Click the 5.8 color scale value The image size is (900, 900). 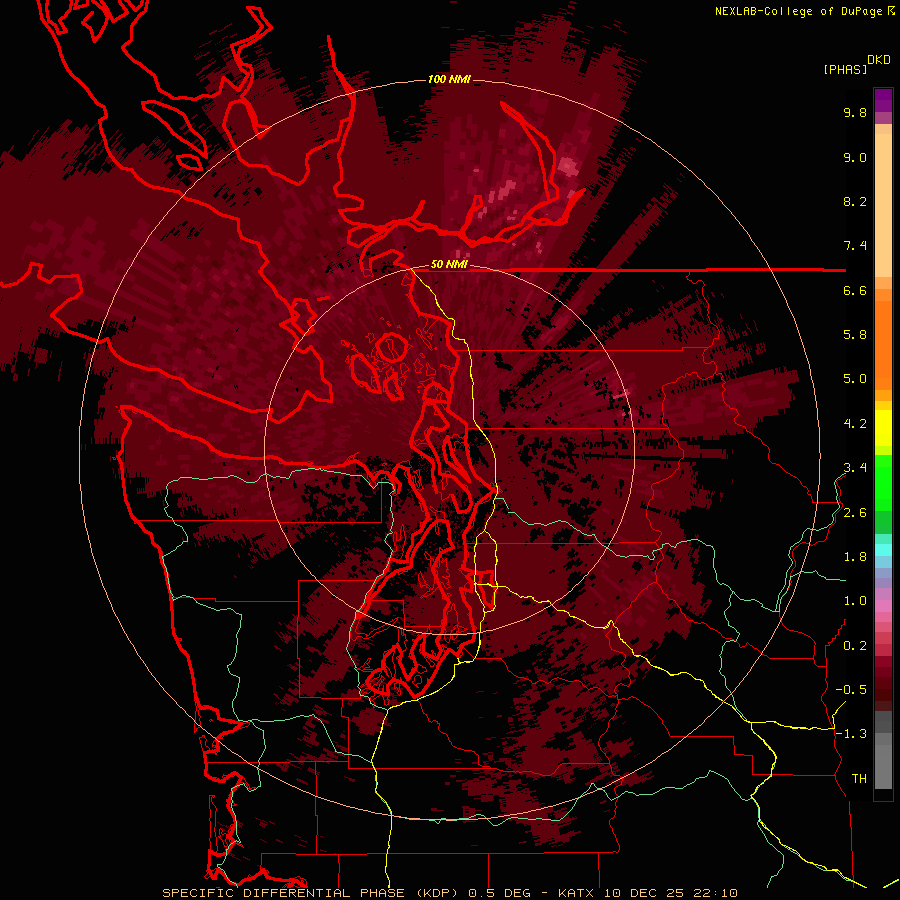click(855, 335)
